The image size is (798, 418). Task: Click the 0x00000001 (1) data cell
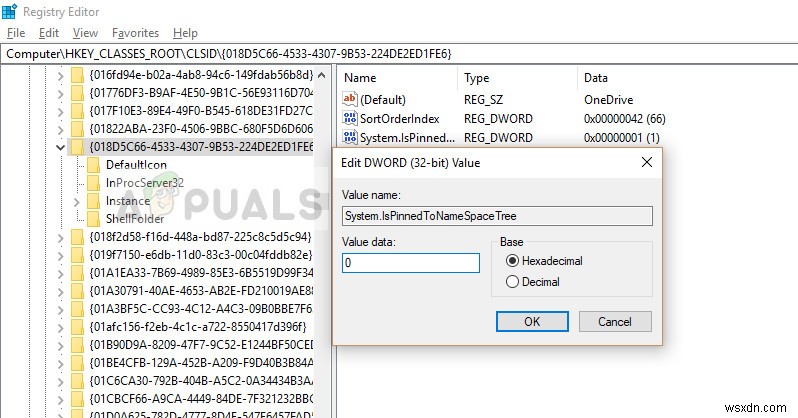tap(621, 137)
